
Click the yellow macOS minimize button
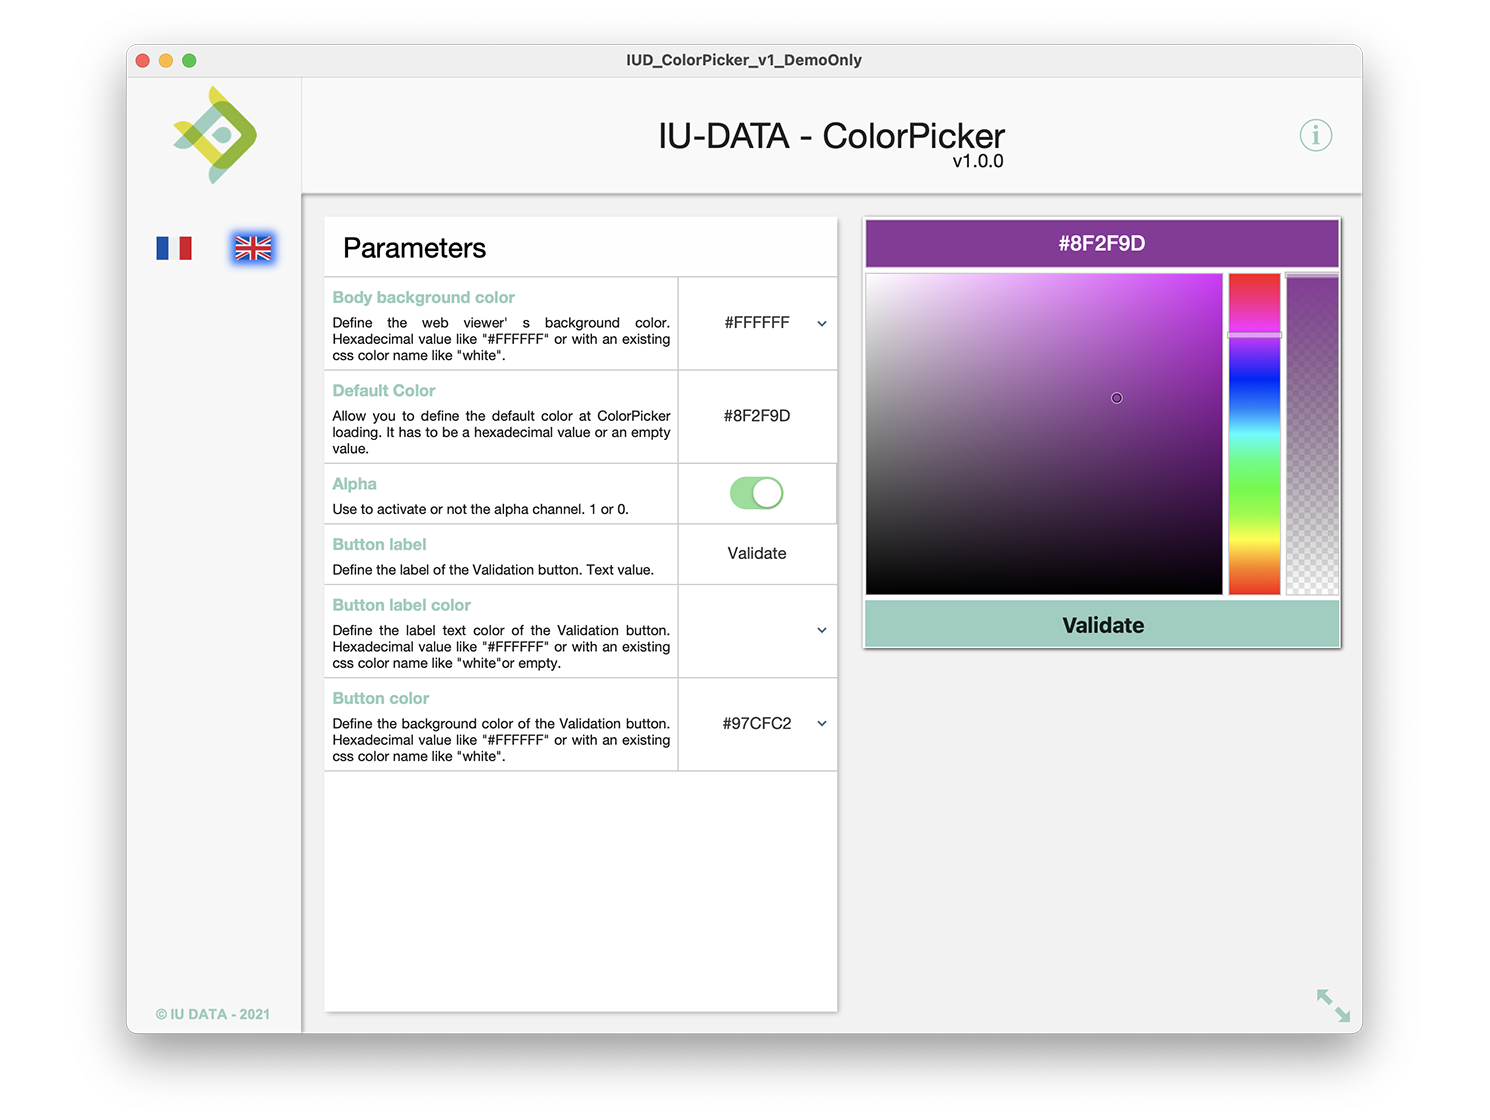(x=166, y=60)
